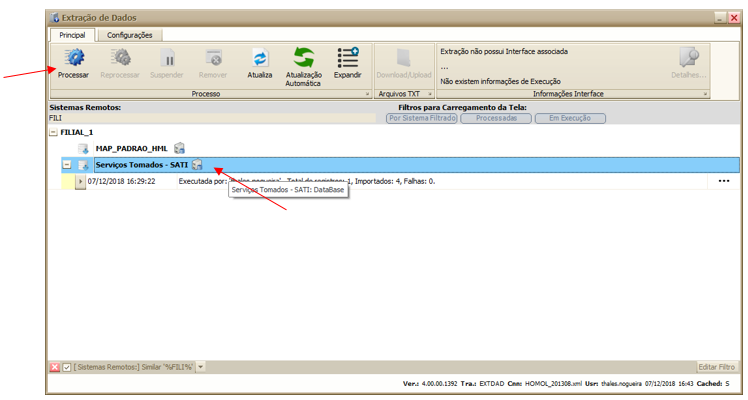748x400 pixels.
Task: Click database icon beside MAP_PADRAO_HML
Action: pos(179,149)
